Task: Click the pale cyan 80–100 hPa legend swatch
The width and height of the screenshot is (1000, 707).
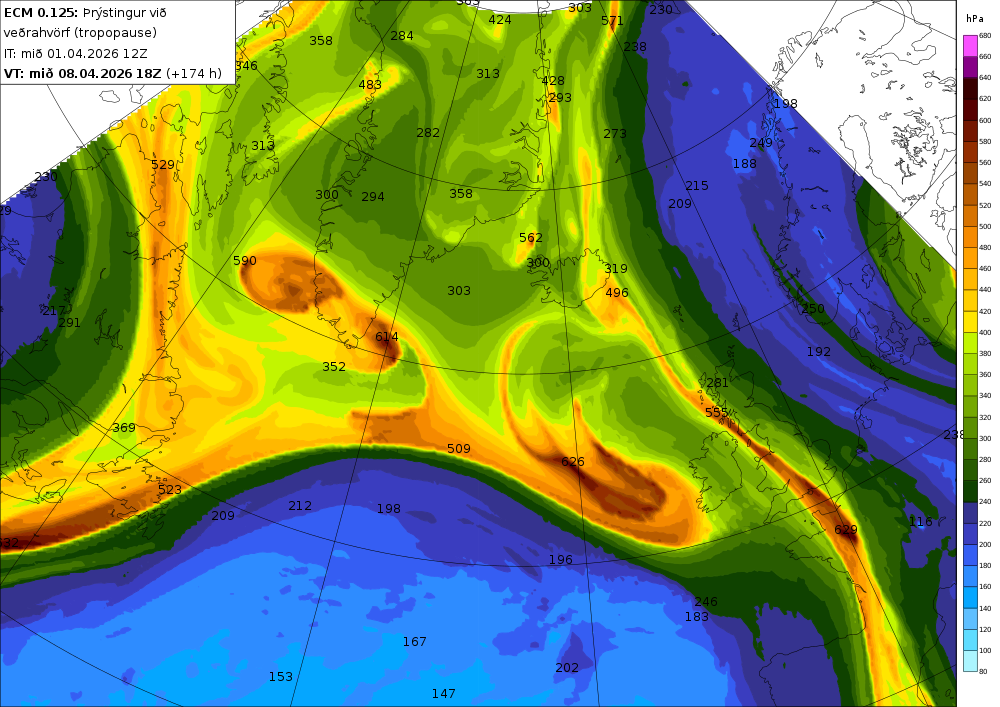Action: click(970, 660)
